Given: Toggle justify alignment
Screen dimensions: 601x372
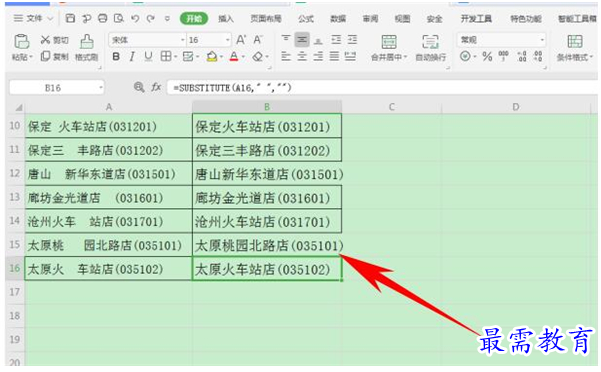Looking at the screenshot, I should [334, 57].
